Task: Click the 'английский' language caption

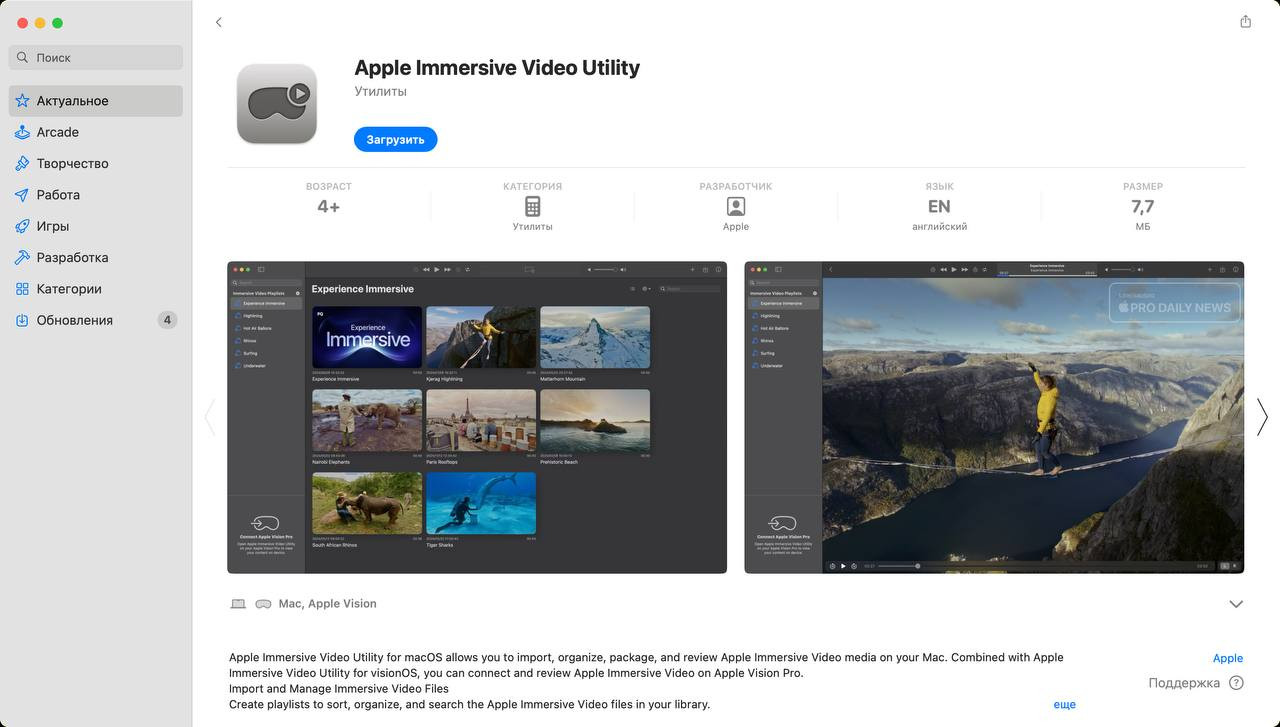Action: pos(939,227)
